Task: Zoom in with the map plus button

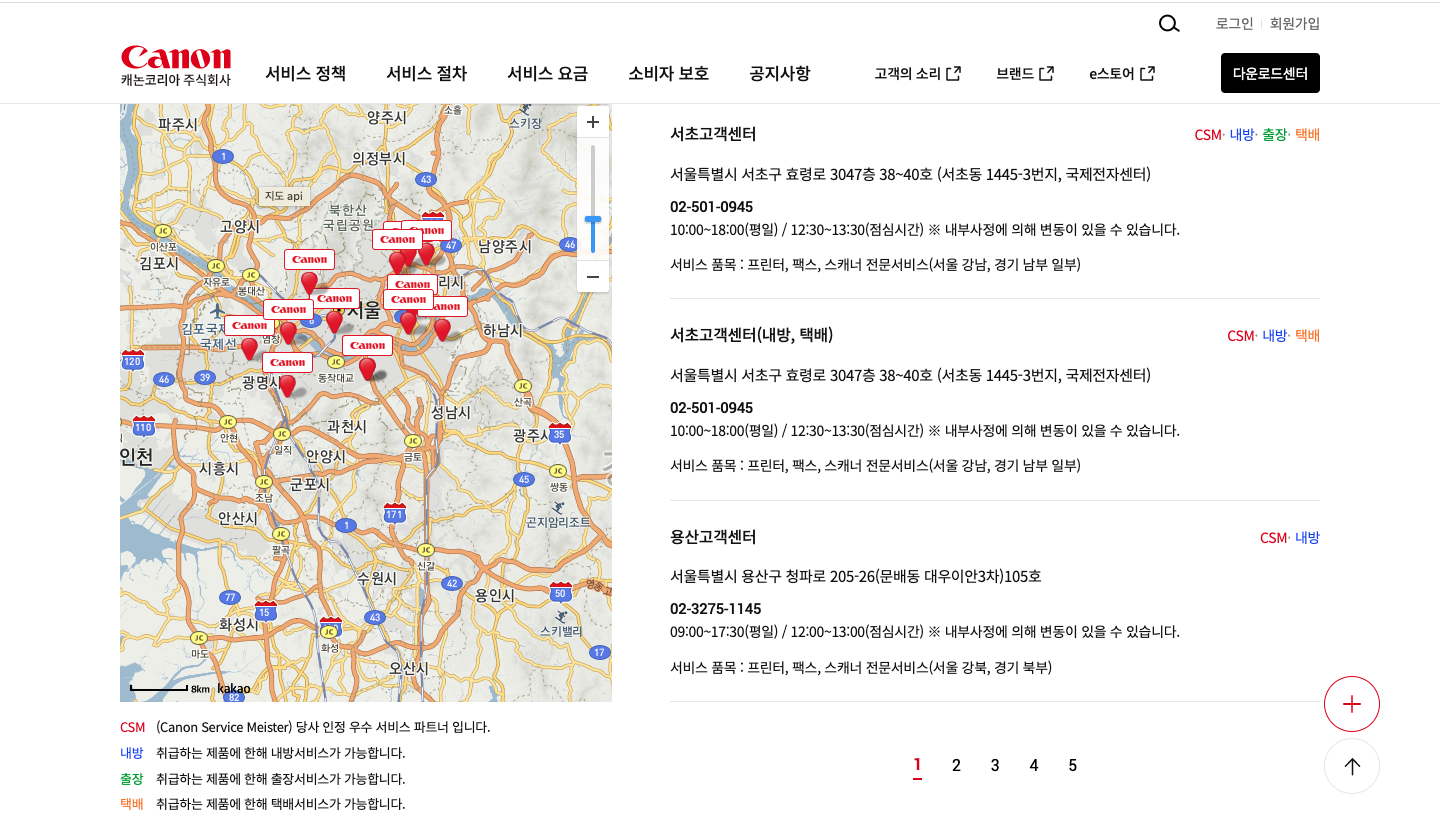Action: (x=592, y=121)
